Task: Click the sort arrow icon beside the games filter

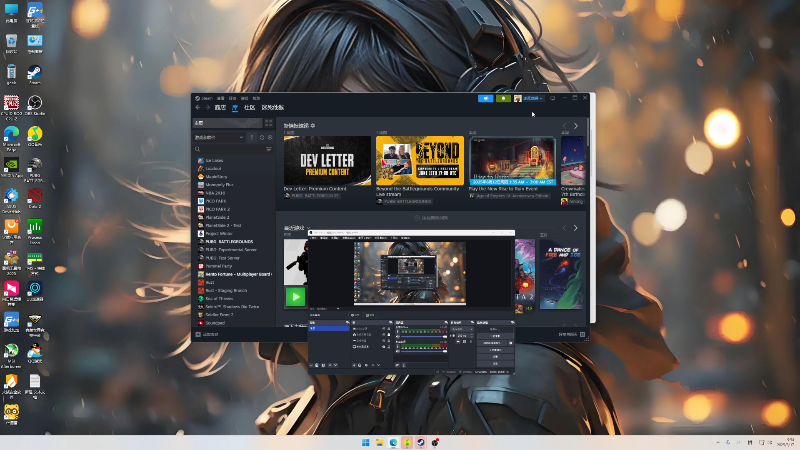Action: click(x=252, y=137)
